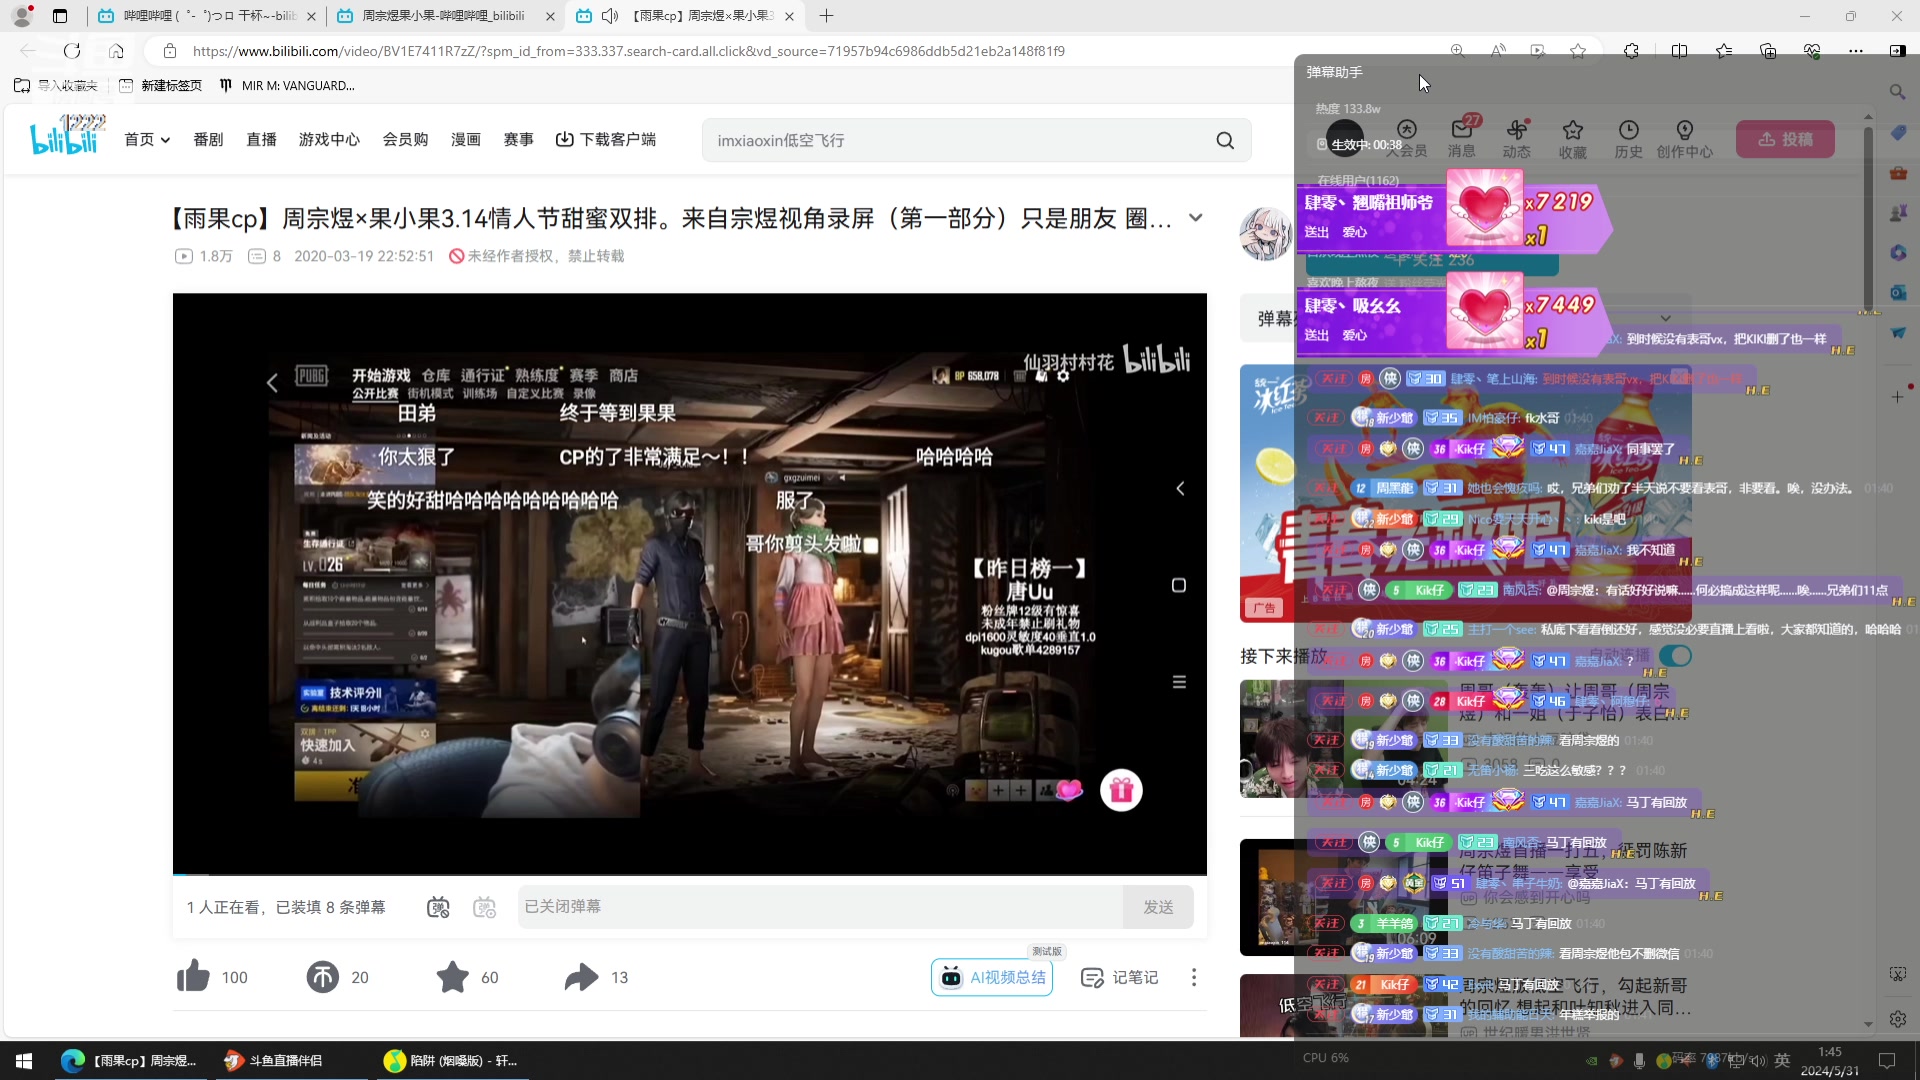Open the Windows Start menu

pyautogui.click(x=24, y=1060)
